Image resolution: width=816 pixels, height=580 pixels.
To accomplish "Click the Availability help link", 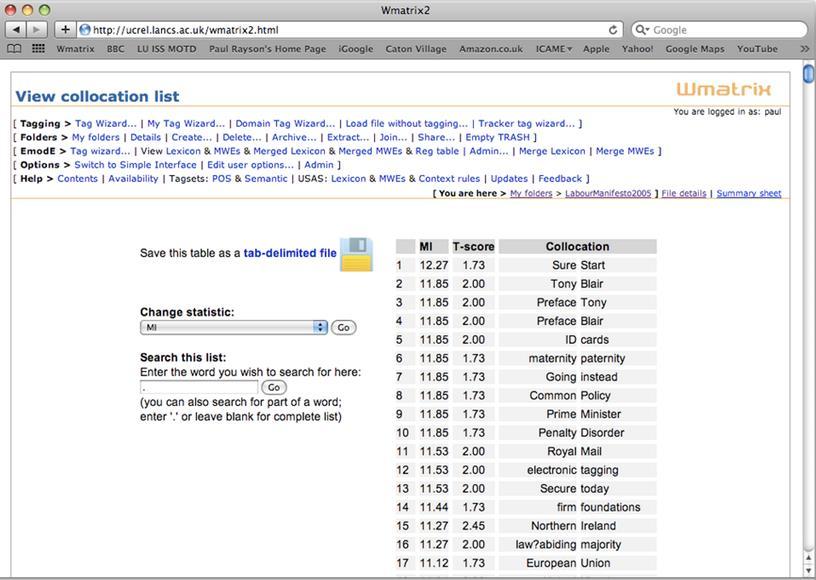I will pyautogui.click(x=133, y=178).
